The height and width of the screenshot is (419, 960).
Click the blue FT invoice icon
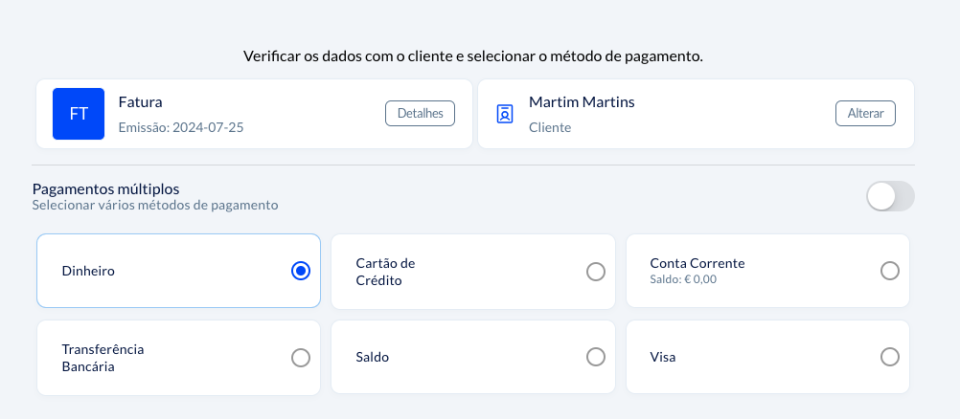click(78, 114)
